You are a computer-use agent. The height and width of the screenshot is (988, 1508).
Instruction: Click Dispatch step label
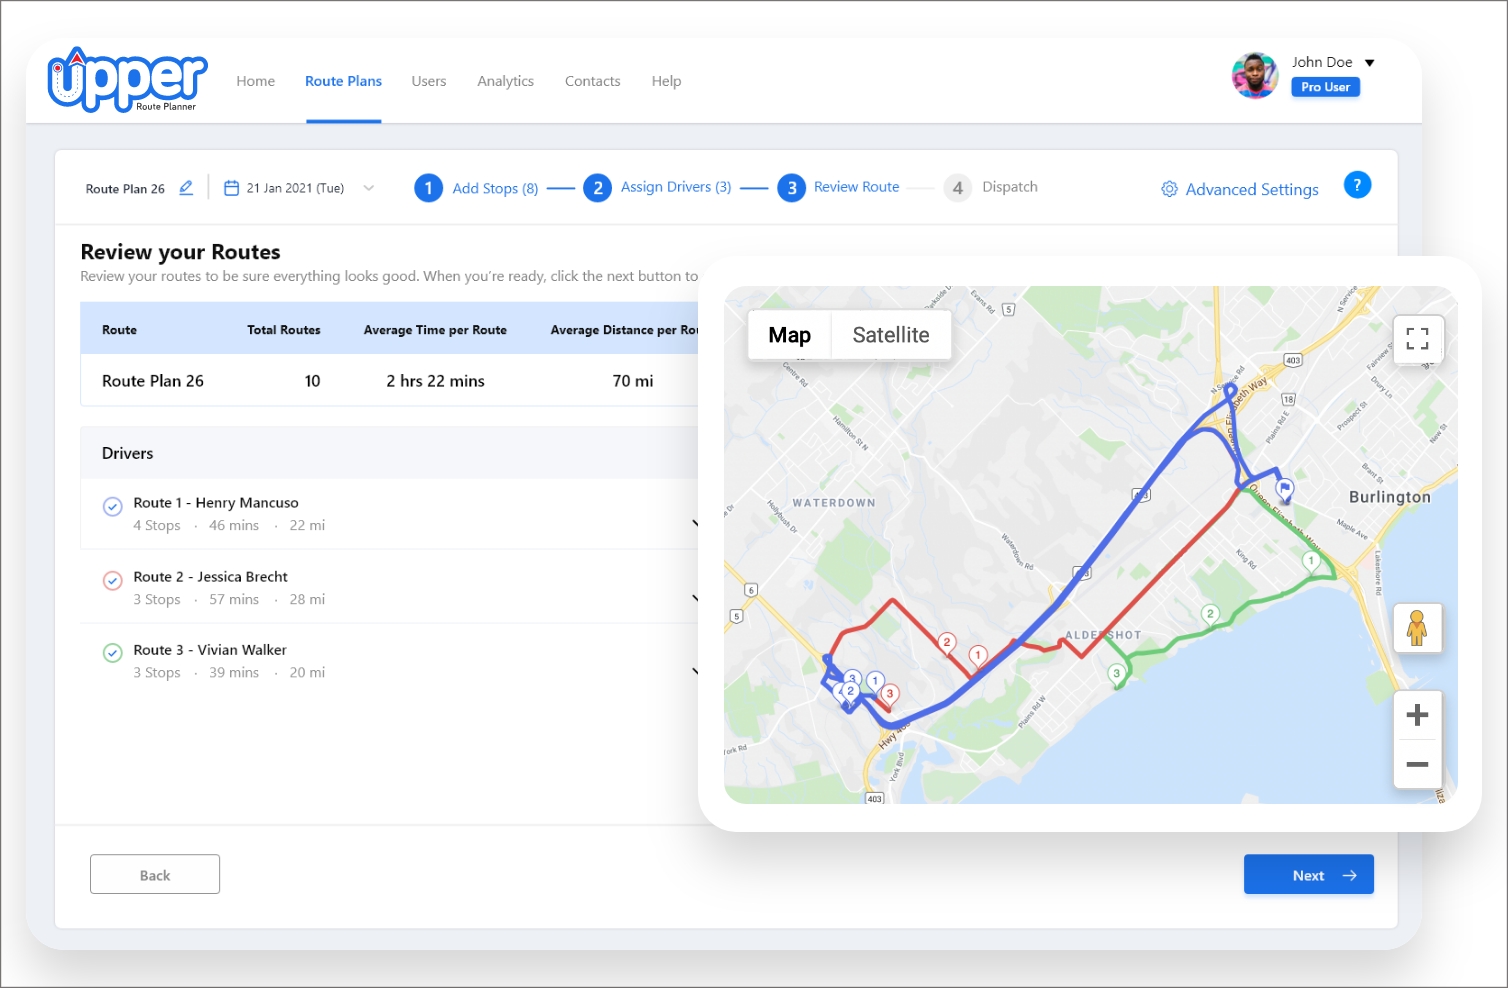tap(1010, 187)
